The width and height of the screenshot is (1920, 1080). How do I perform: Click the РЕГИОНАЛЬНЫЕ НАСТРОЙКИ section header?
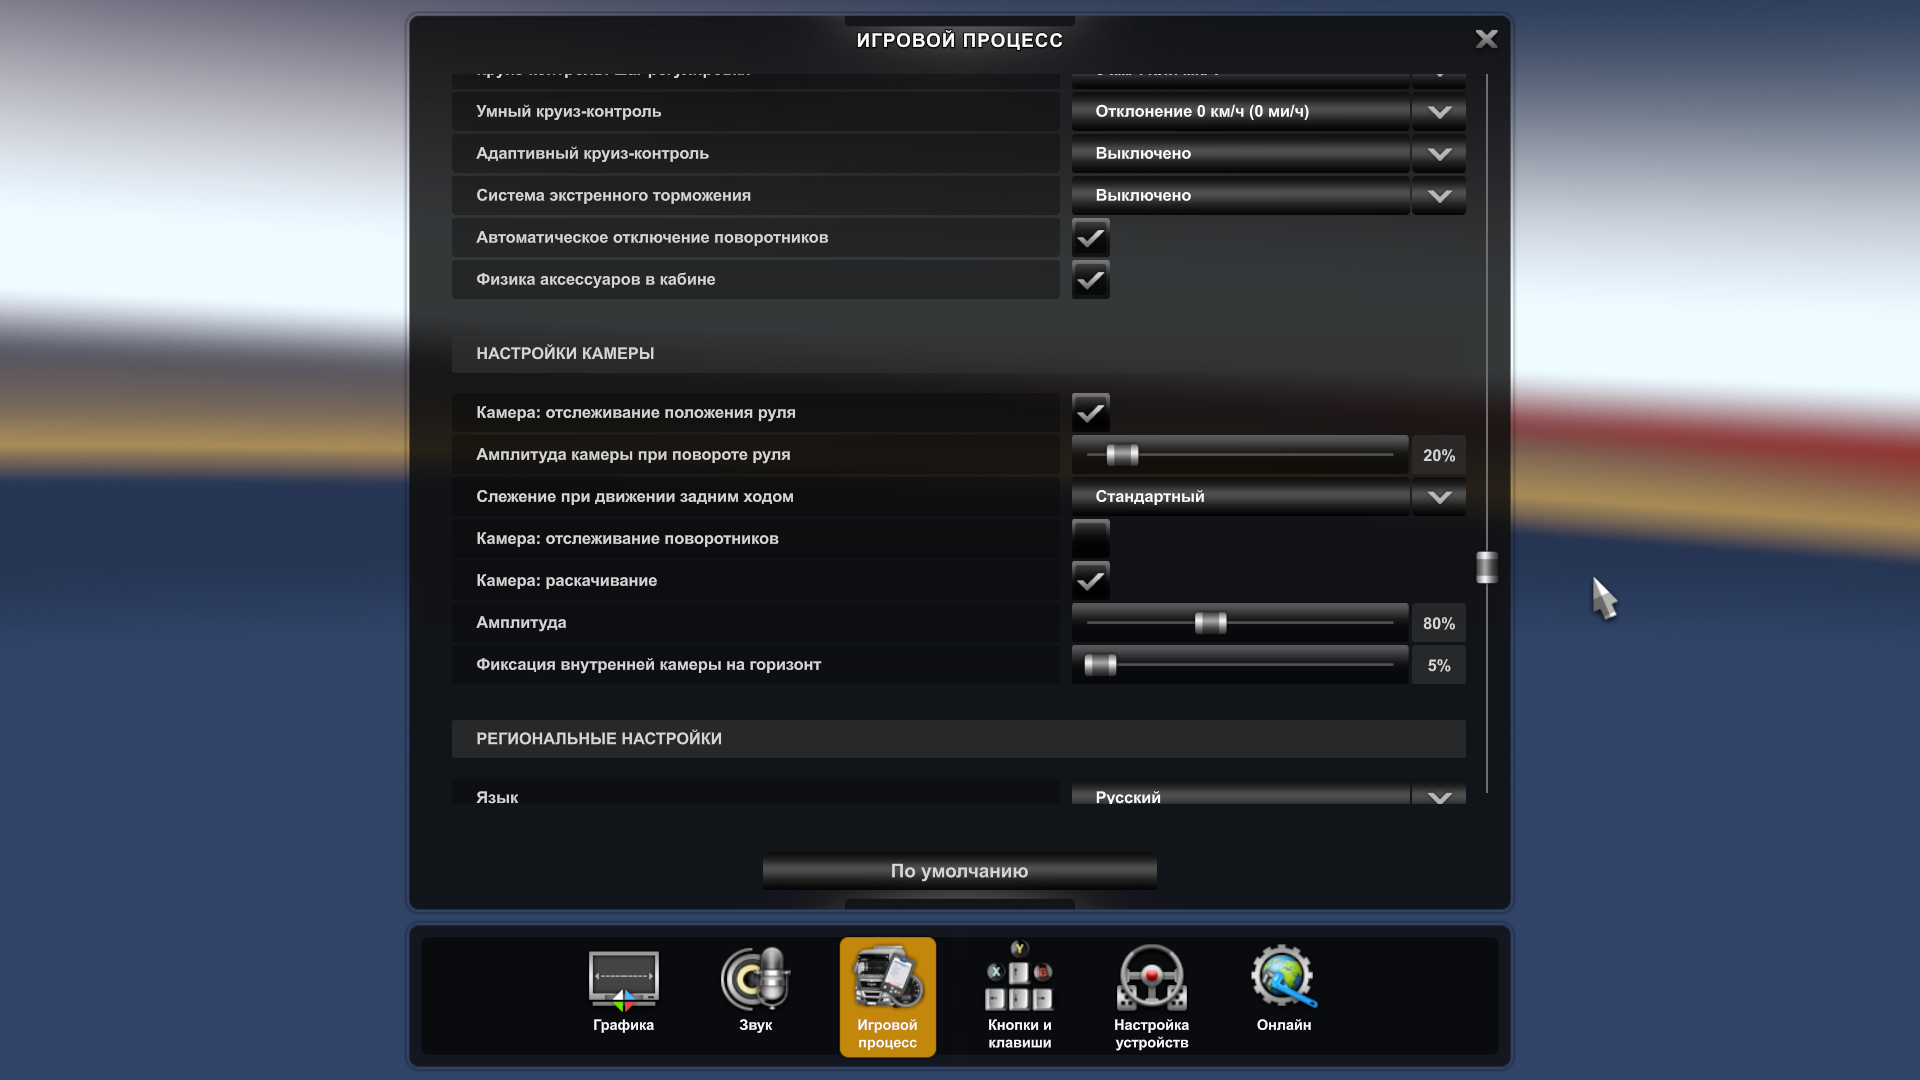click(x=958, y=739)
